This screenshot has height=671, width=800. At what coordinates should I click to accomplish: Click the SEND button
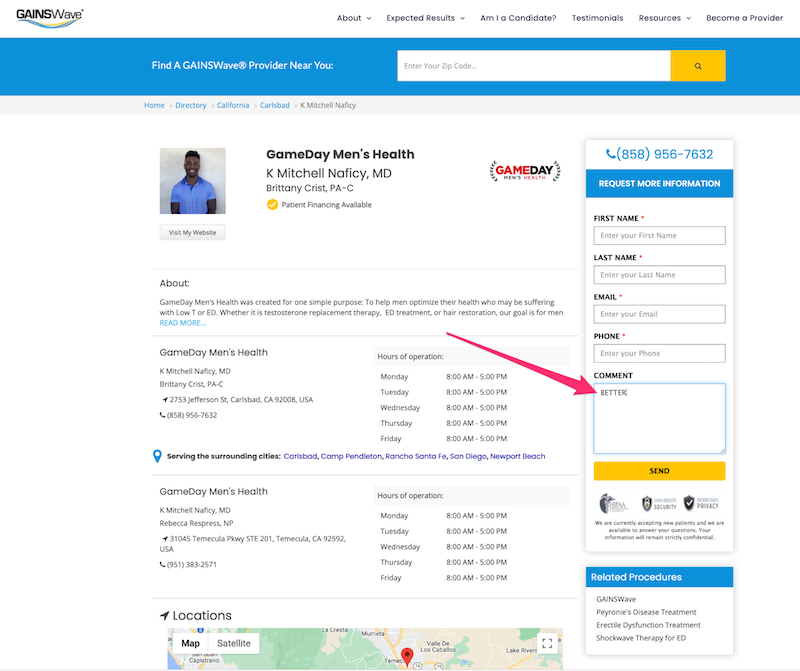pyautogui.click(x=659, y=471)
